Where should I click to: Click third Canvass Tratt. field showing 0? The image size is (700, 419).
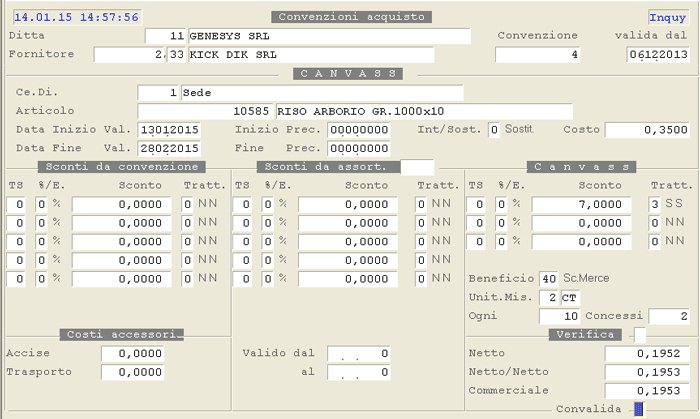pos(654,242)
